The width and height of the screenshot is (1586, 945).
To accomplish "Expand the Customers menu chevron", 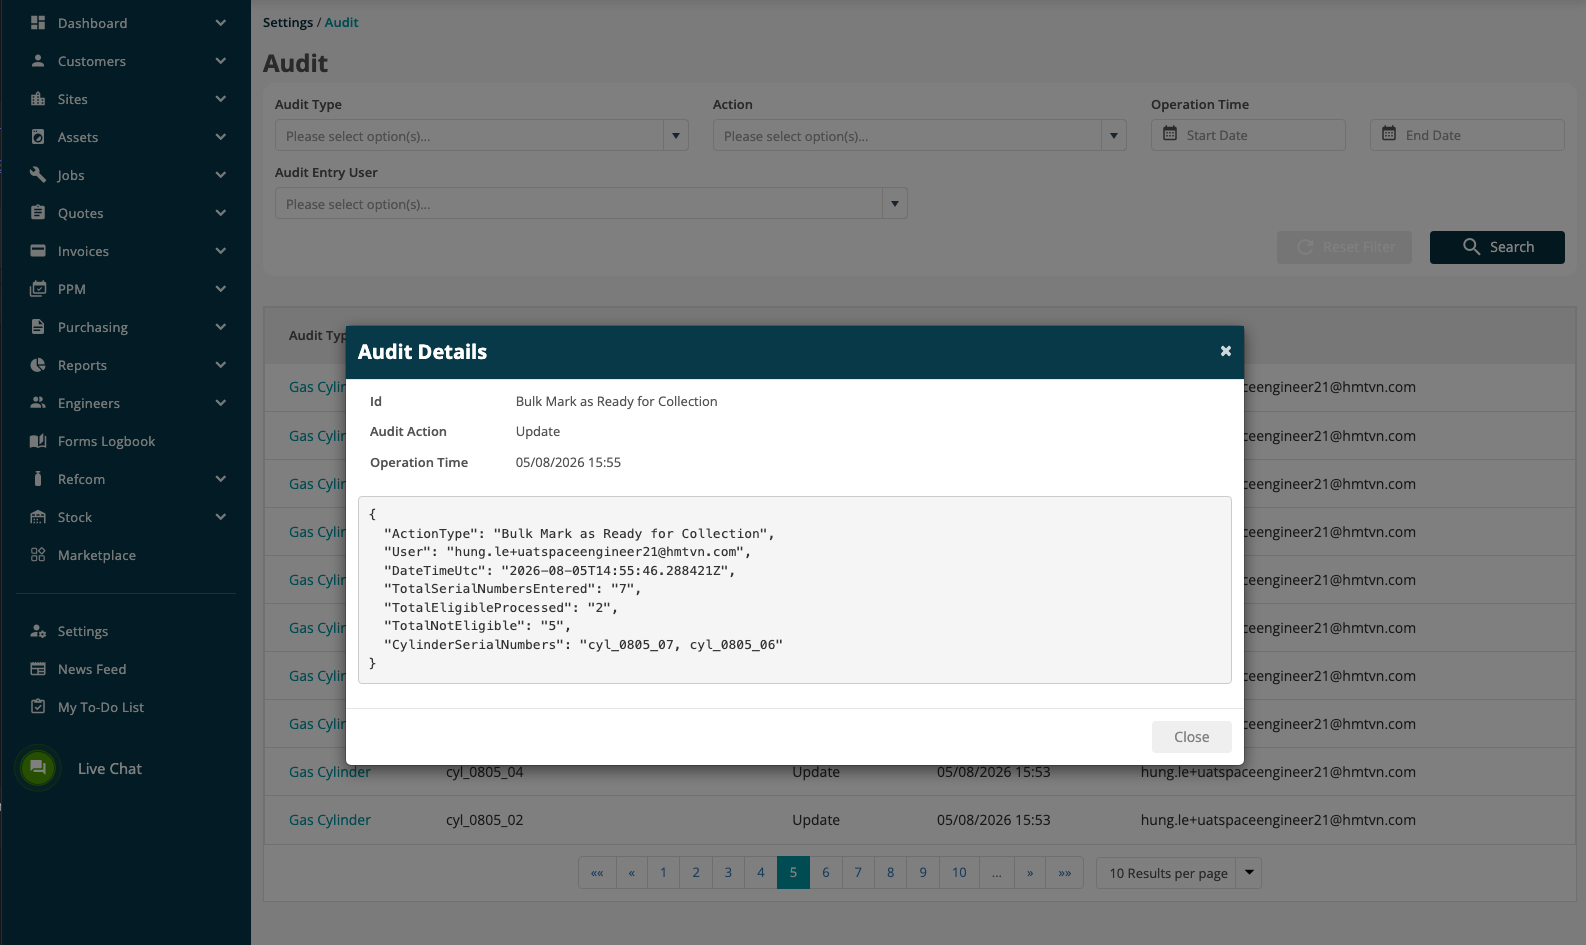I will click(x=220, y=60).
